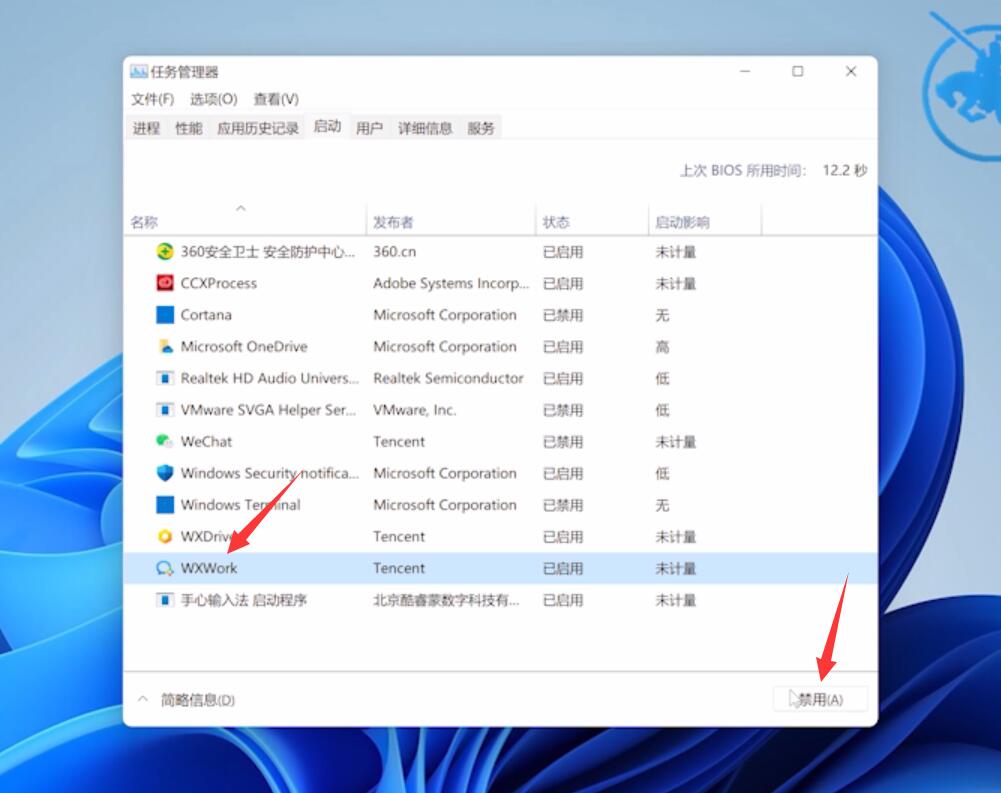
Task: Click the 12.2 秒 BIOS time value
Action: 845,170
